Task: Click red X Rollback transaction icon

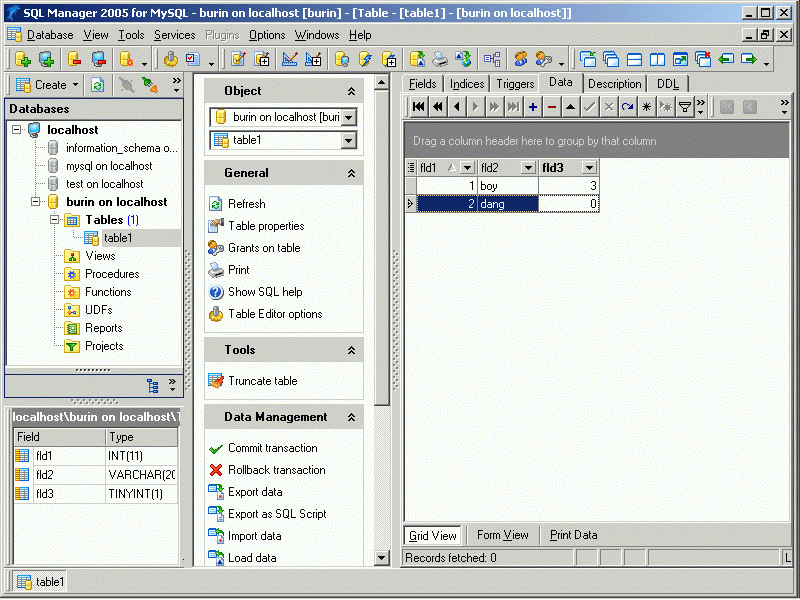Action: (216, 470)
